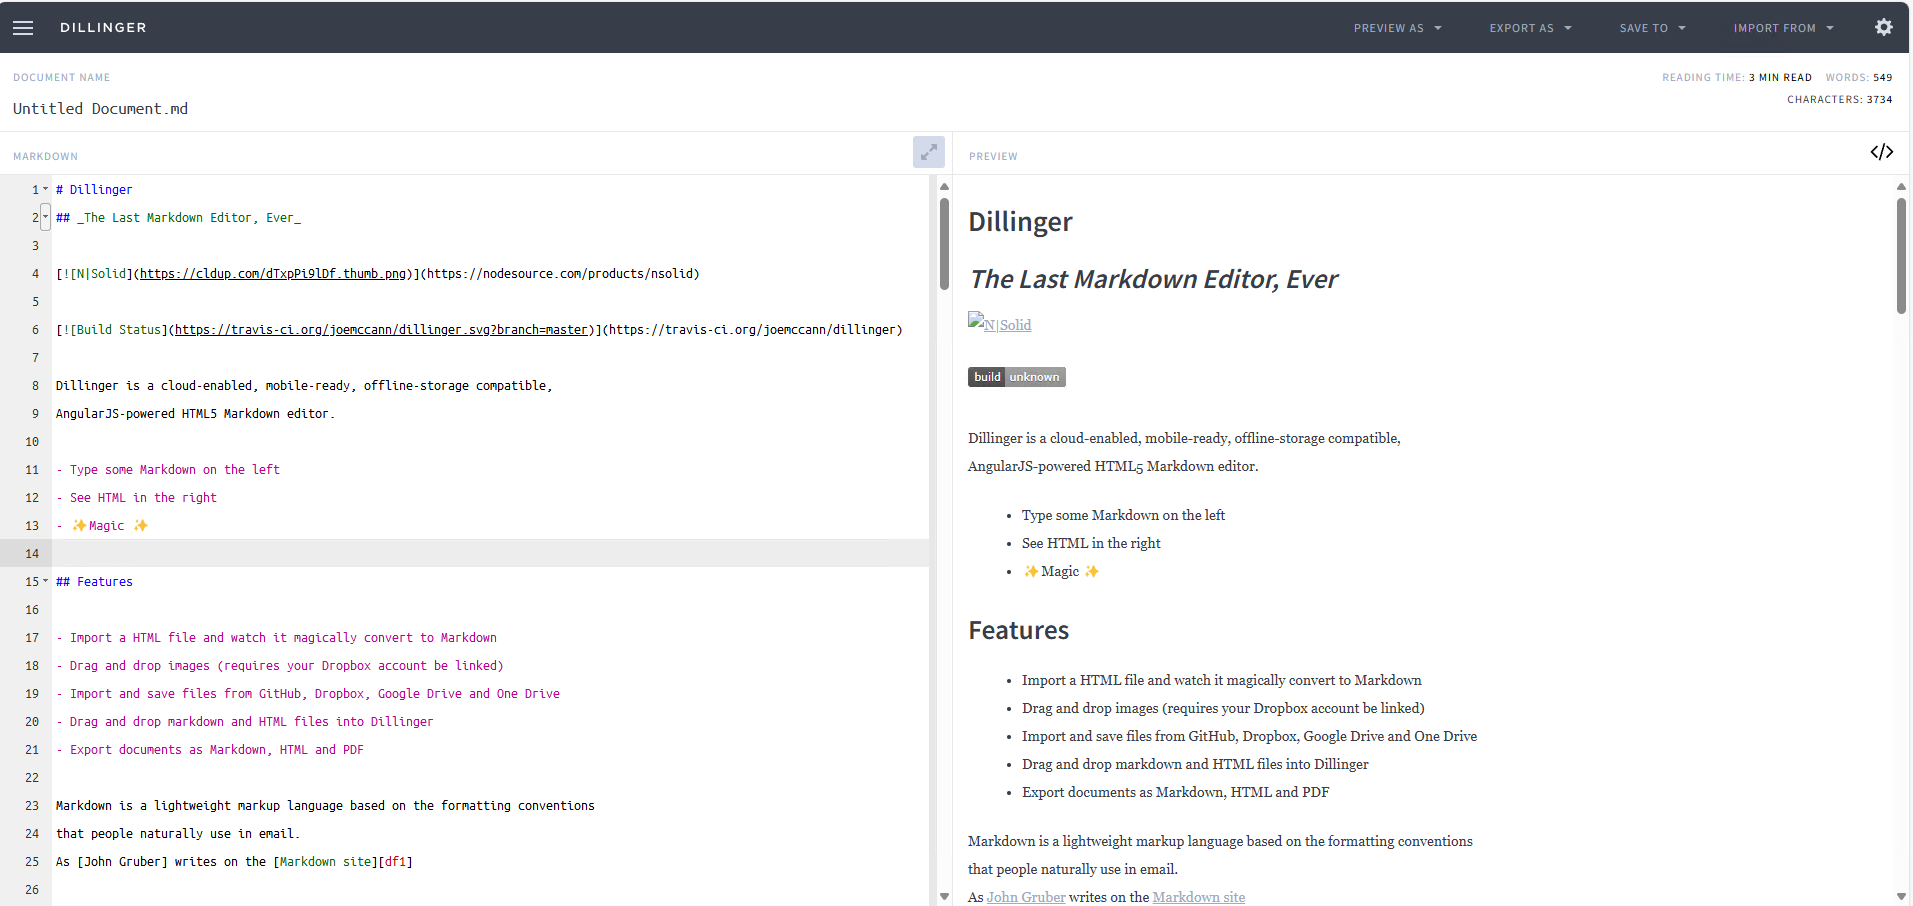Click the Markdown pane label
Screen dimensions: 1913x906
[x=45, y=156]
